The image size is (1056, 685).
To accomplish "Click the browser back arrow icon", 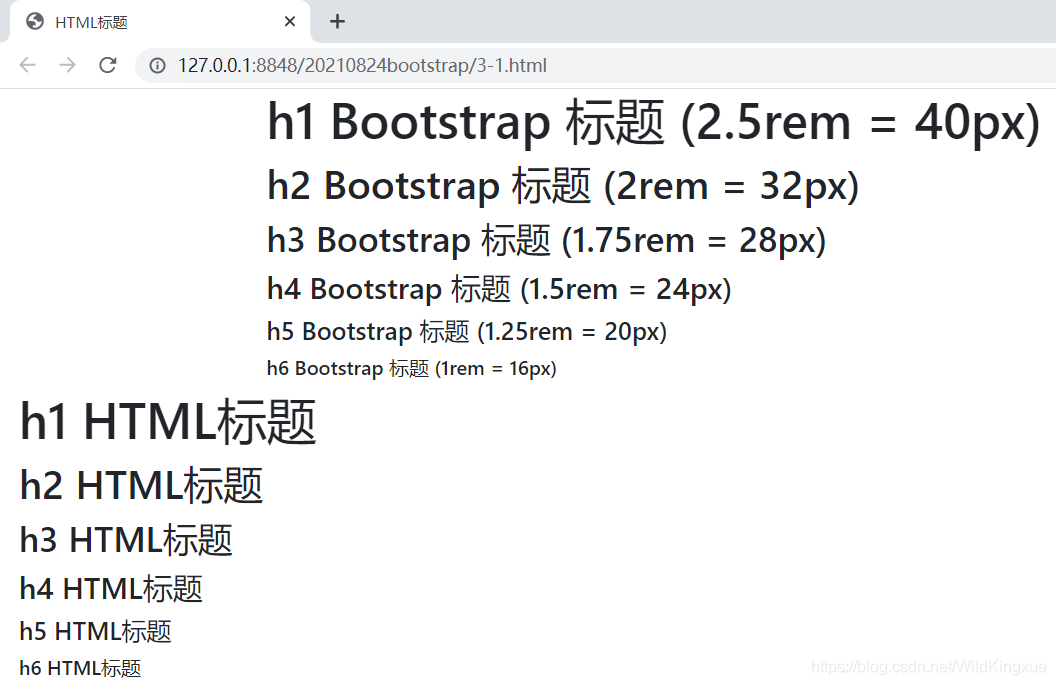I will [27, 65].
